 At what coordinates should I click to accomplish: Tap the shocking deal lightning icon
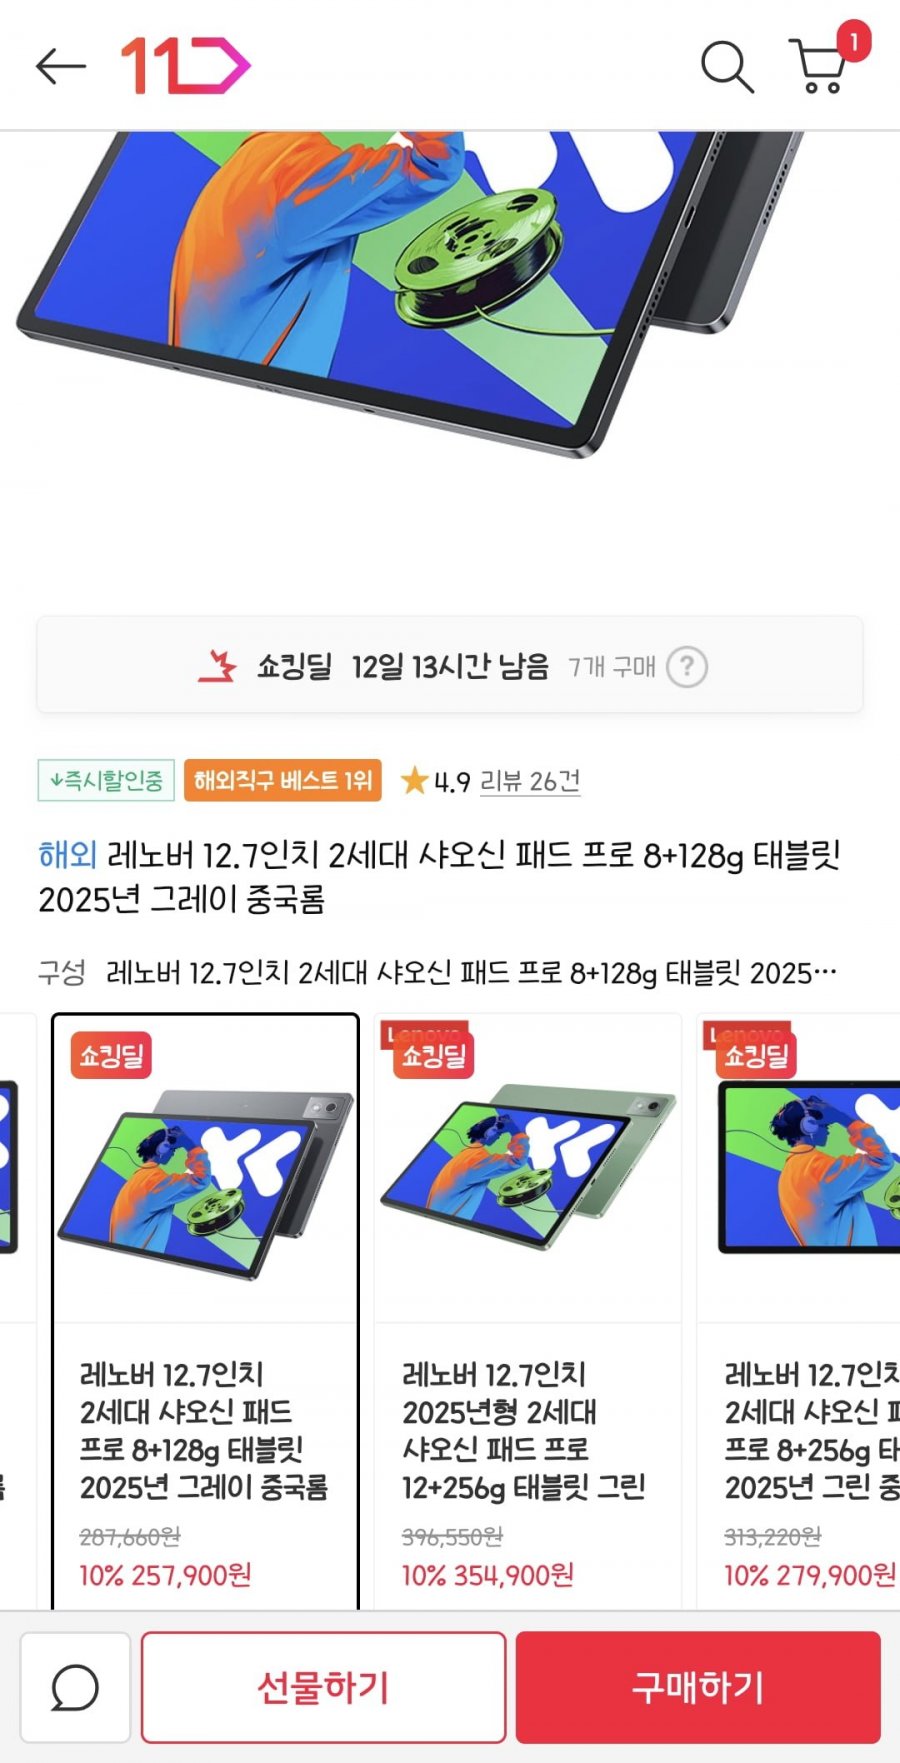(217, 665)
